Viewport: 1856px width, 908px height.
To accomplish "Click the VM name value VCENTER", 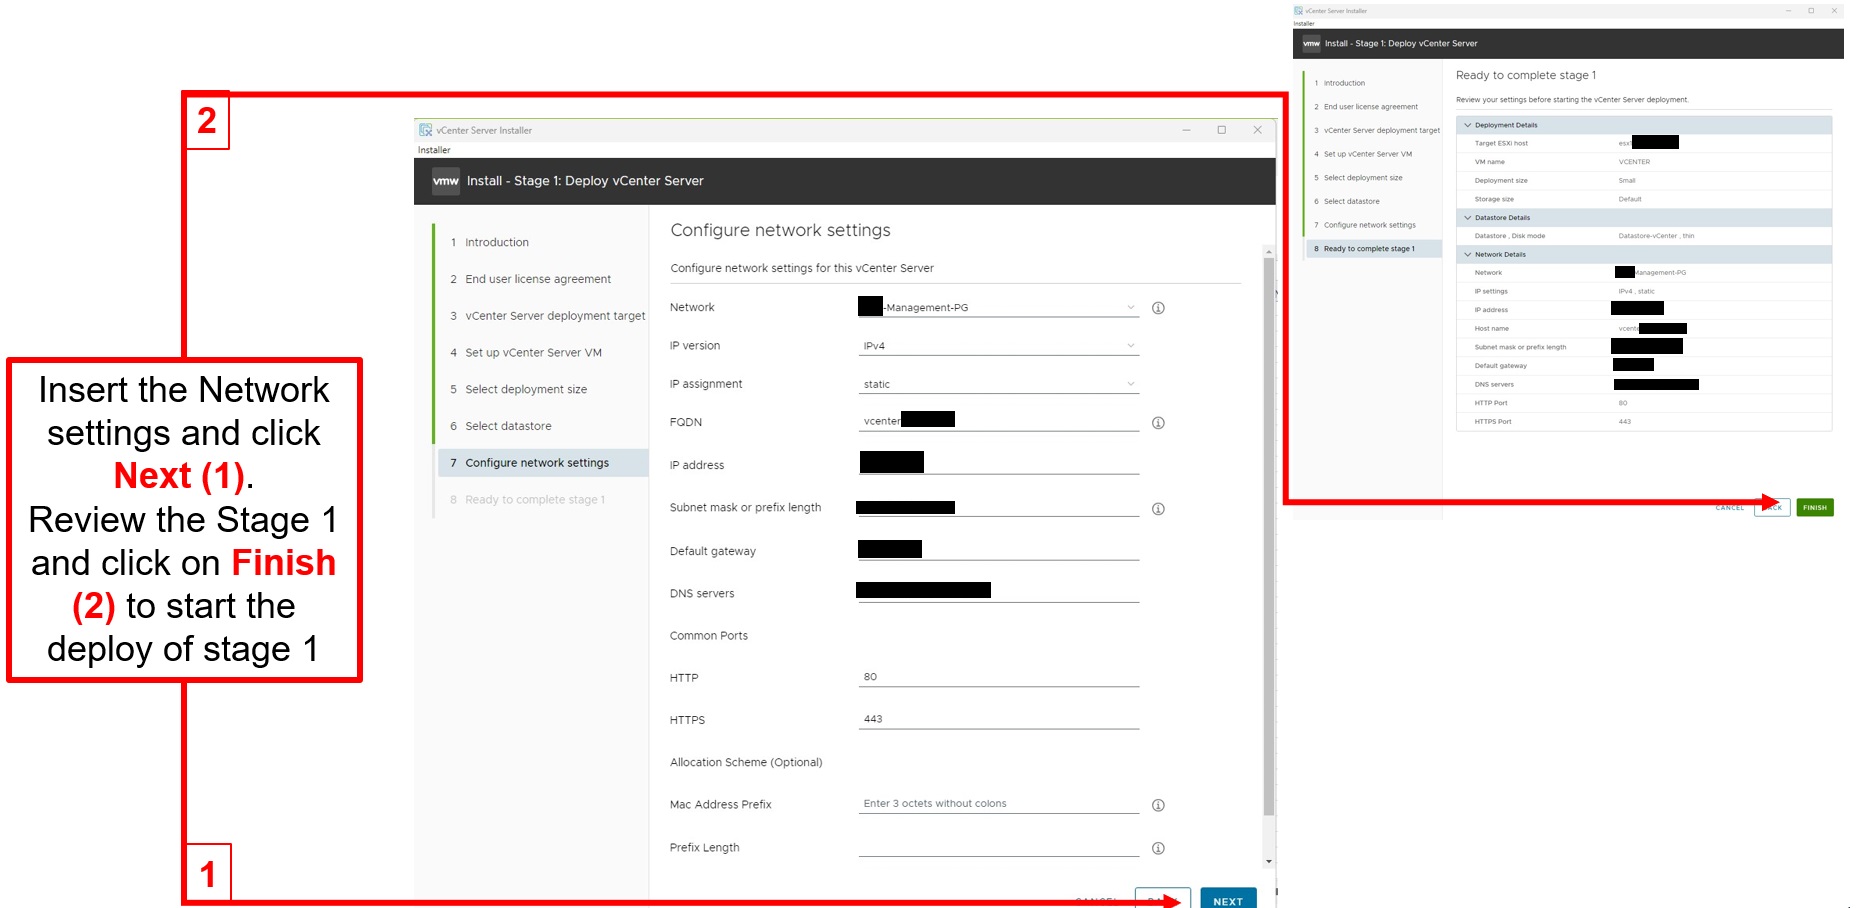I will 1634,162.
